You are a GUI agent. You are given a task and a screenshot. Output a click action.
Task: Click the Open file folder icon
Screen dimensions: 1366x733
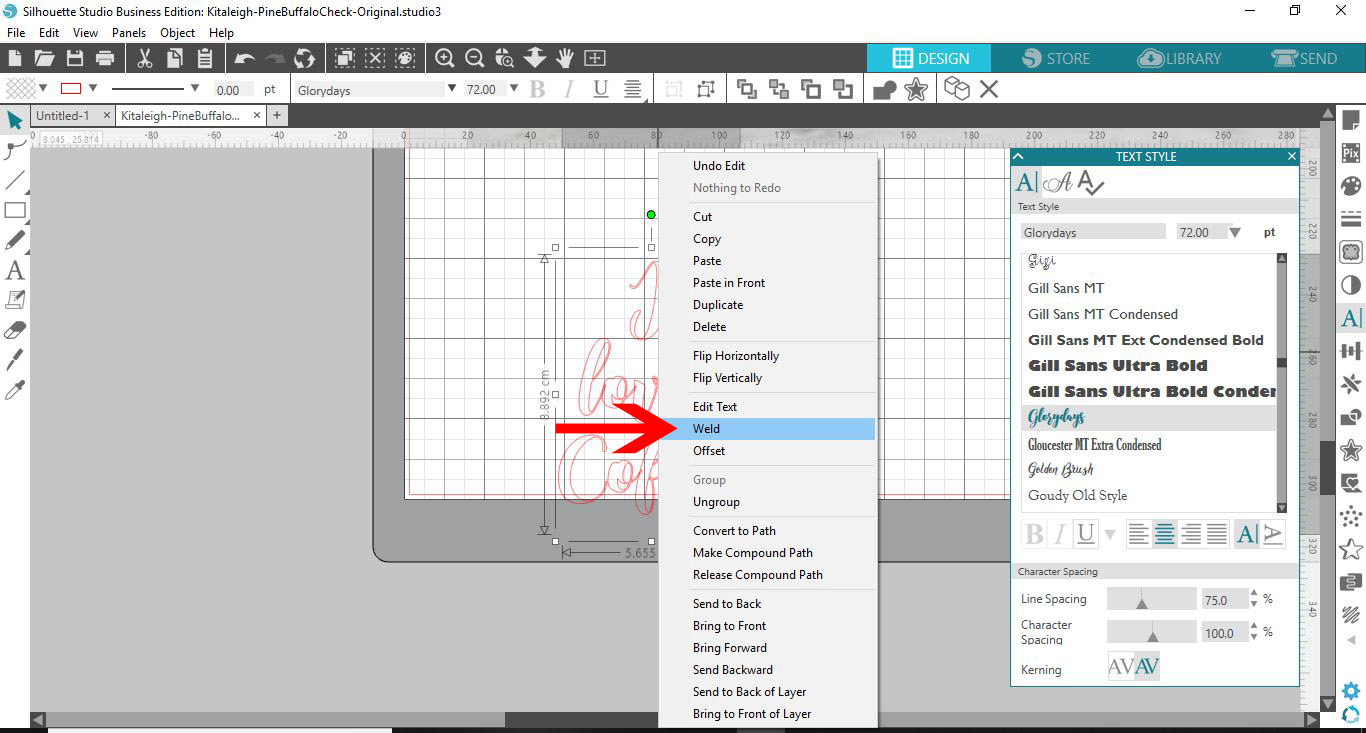point(44,58)
